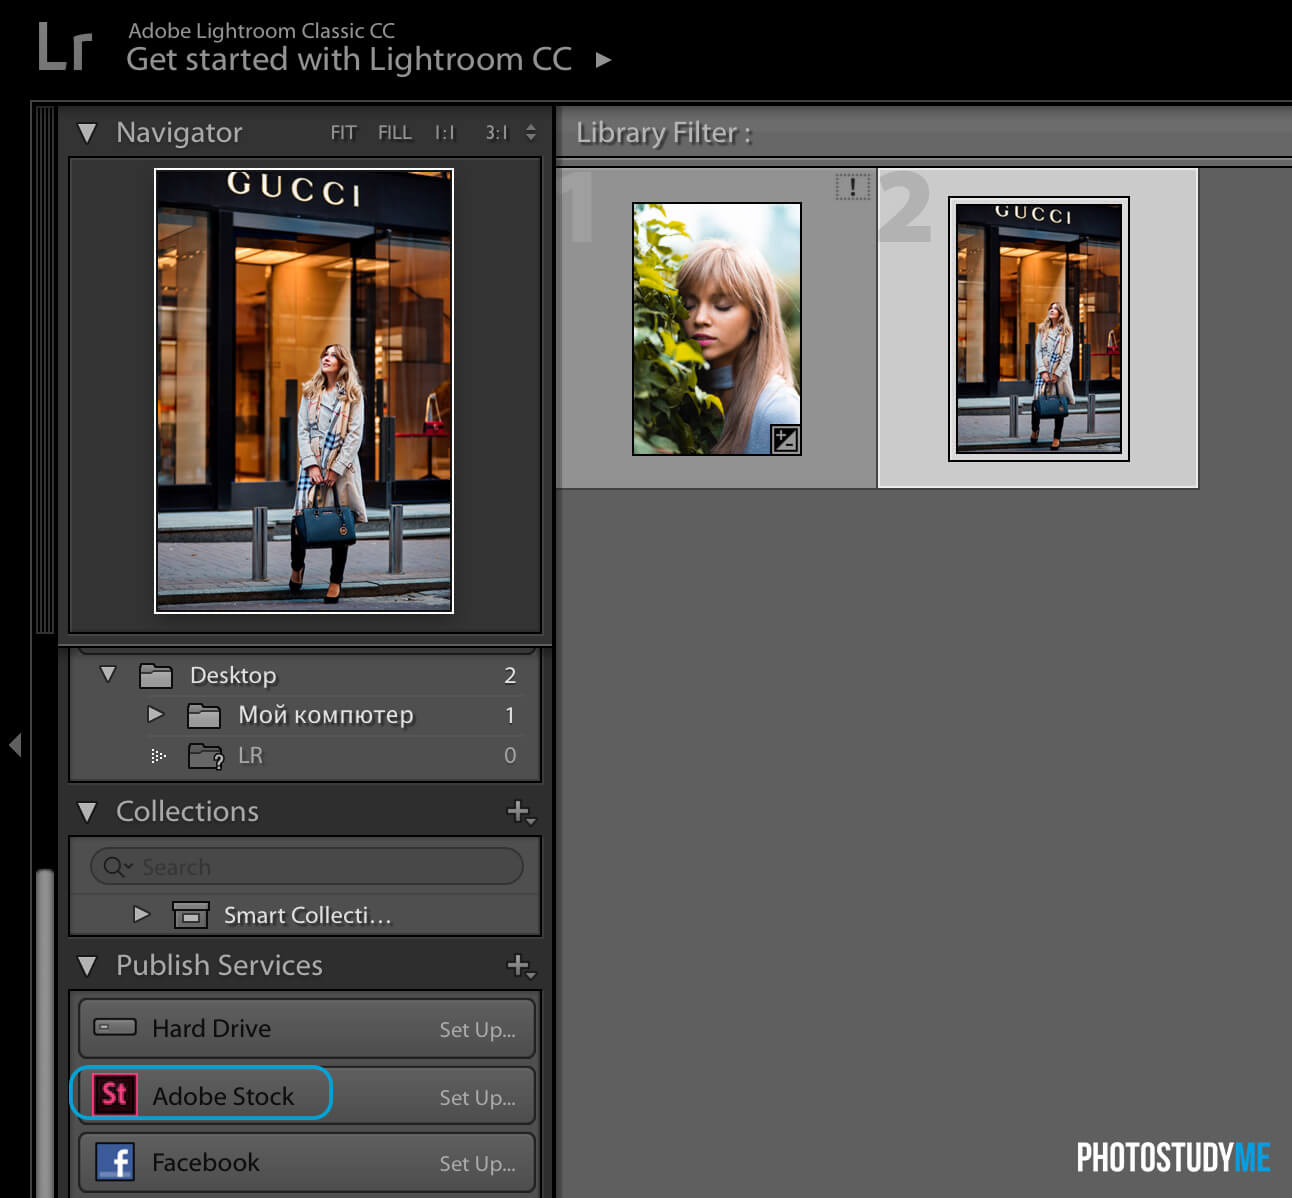This screenshot has height=1198, width=1292.
Task: Select the Desktop folder label
Action: pos(233,675)
